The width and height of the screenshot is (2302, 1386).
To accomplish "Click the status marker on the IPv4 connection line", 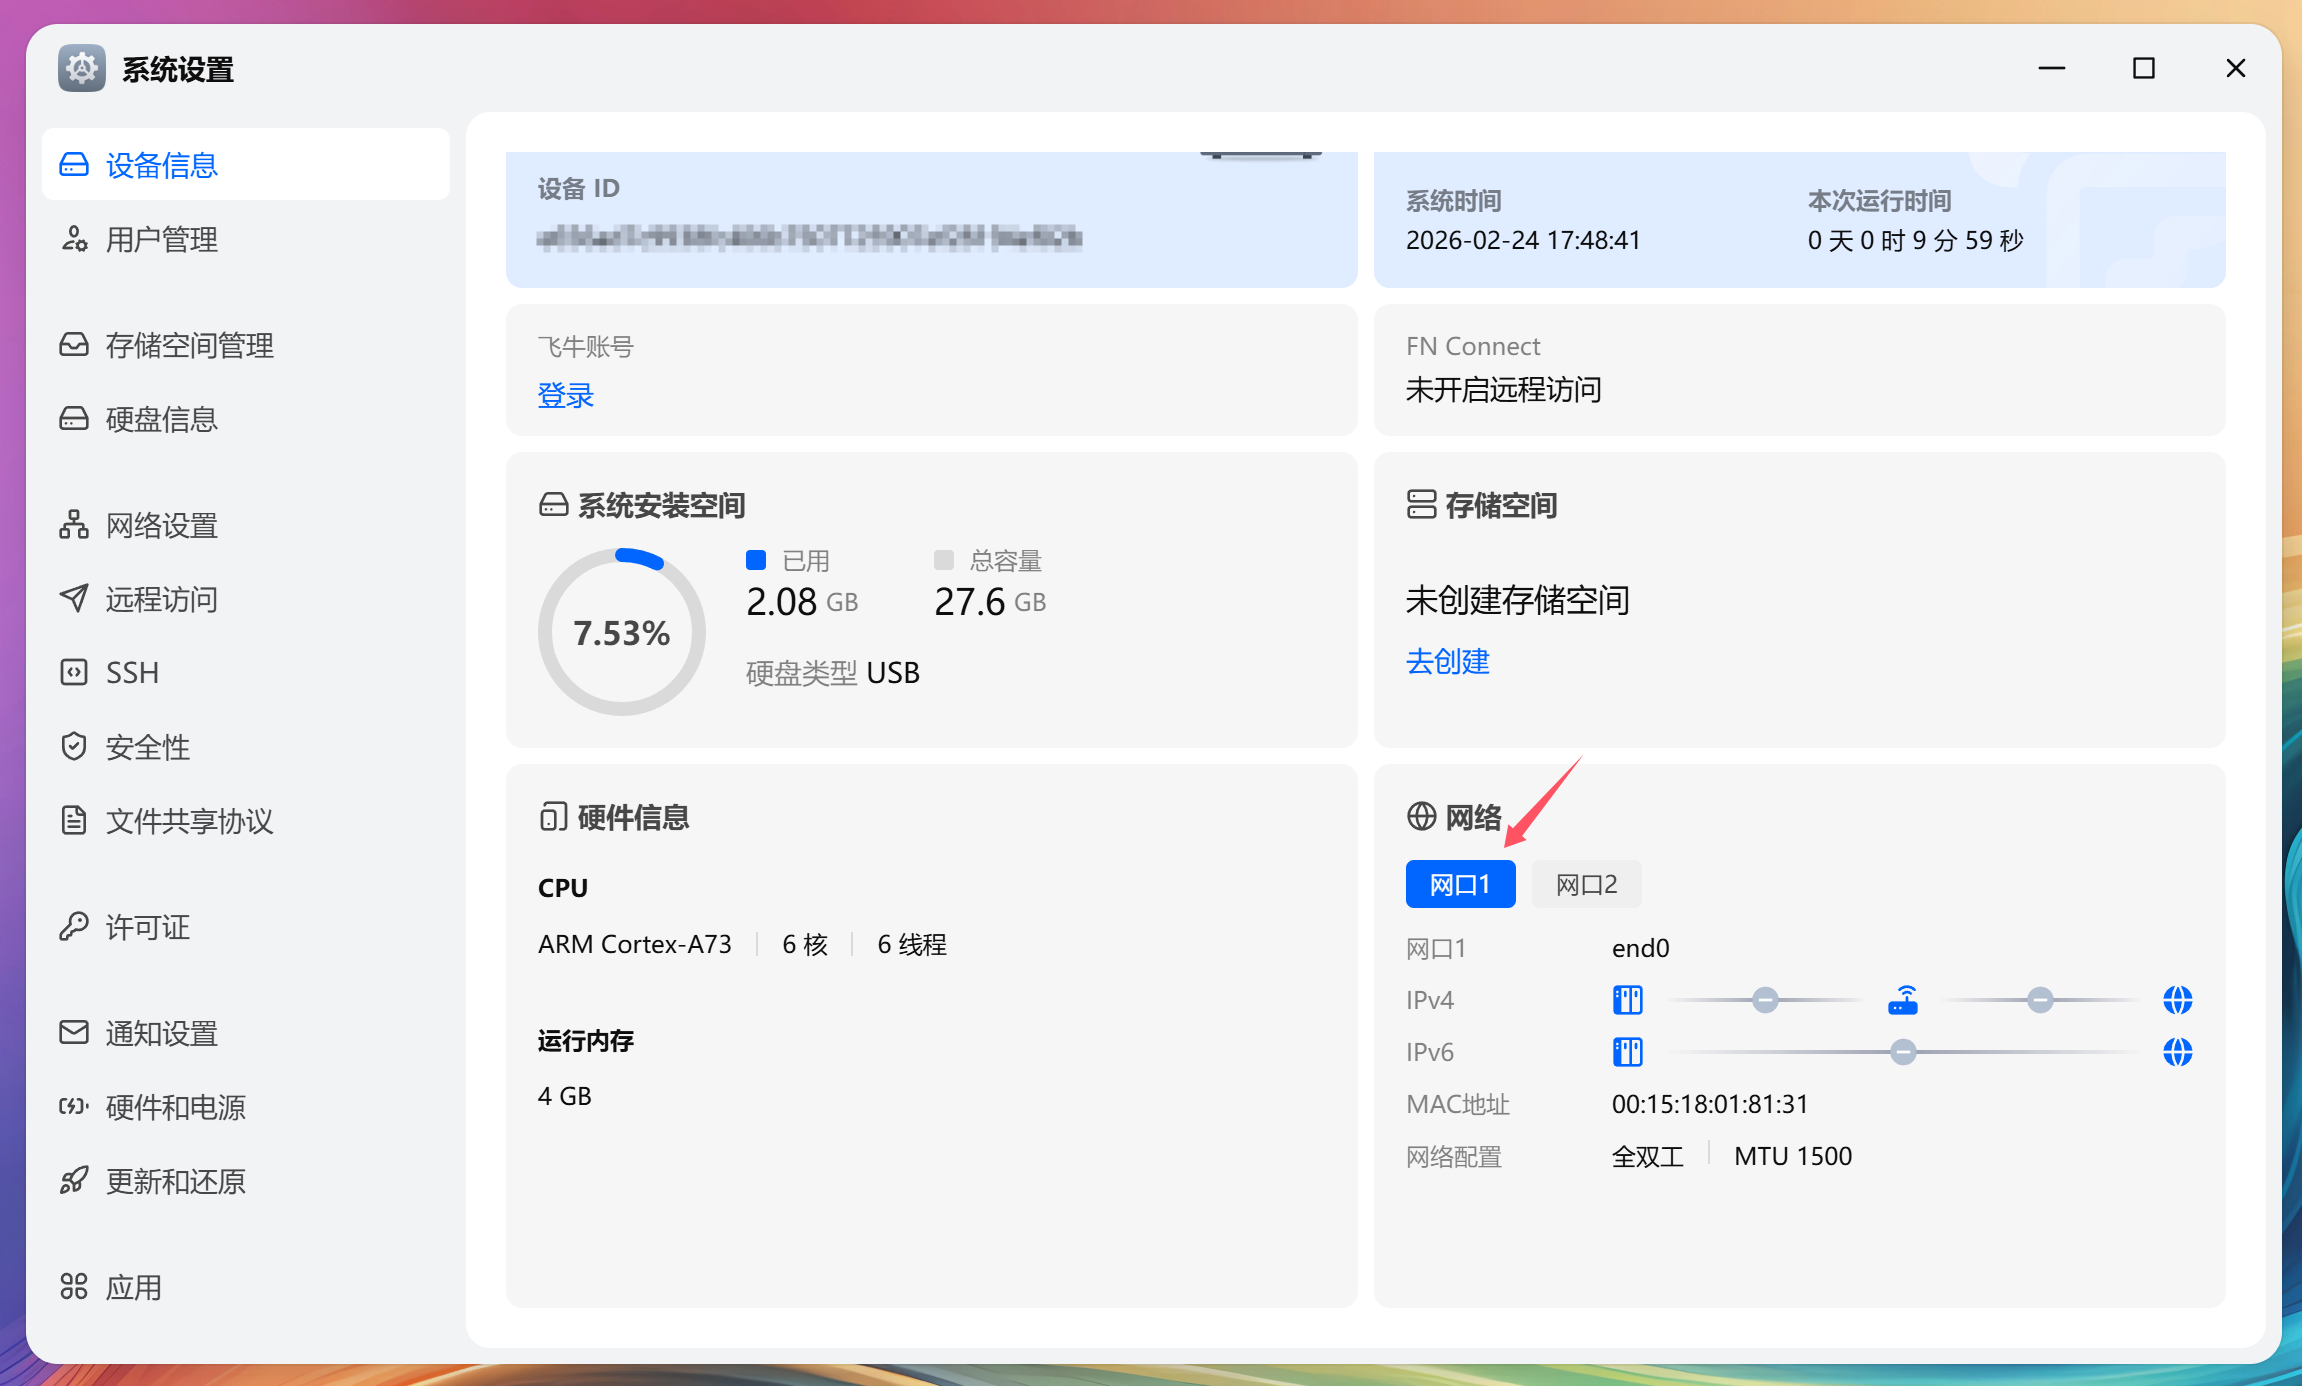I will point(1765,999).
